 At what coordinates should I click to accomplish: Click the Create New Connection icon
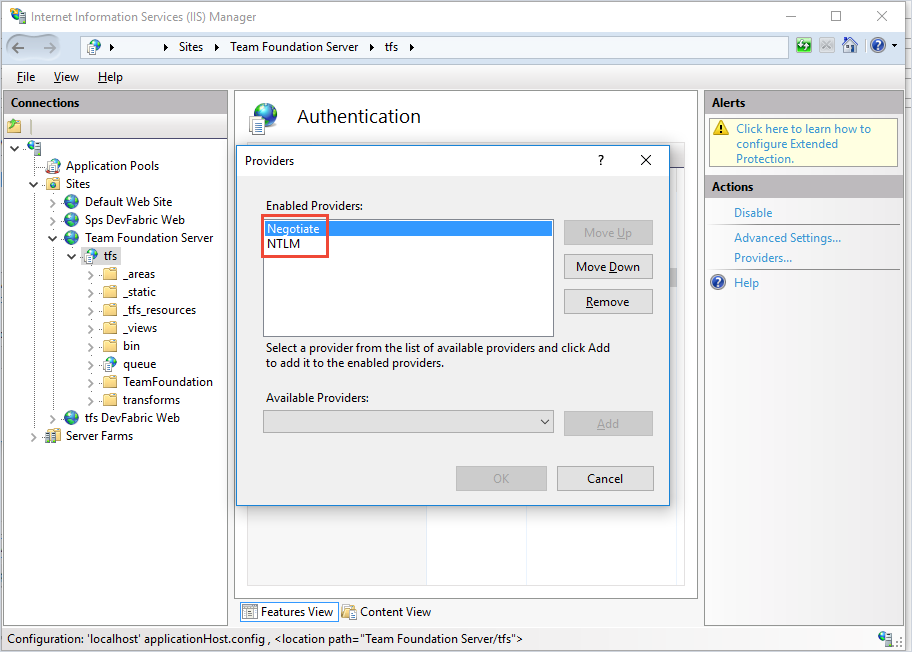click(x=13, y=124)
